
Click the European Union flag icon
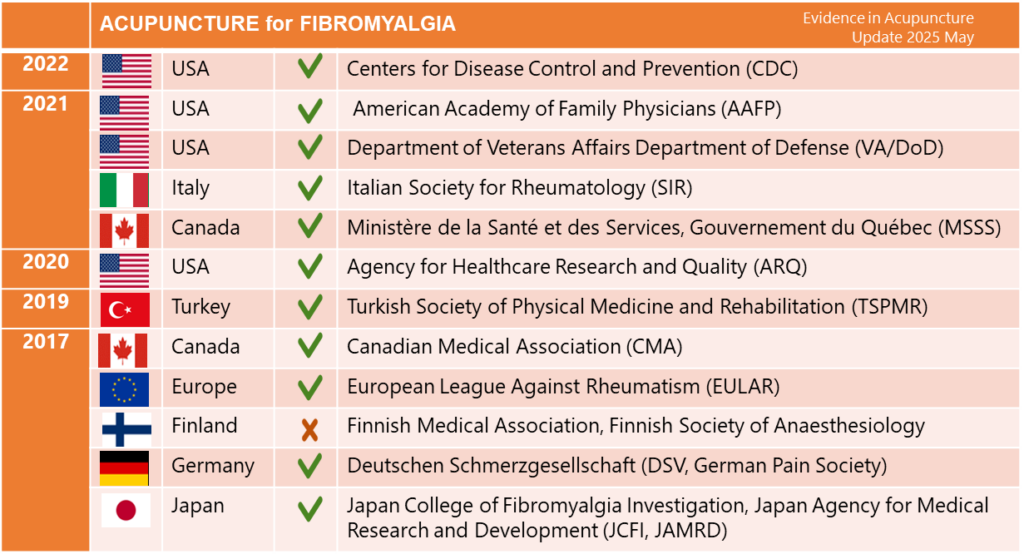click(124, 389)
